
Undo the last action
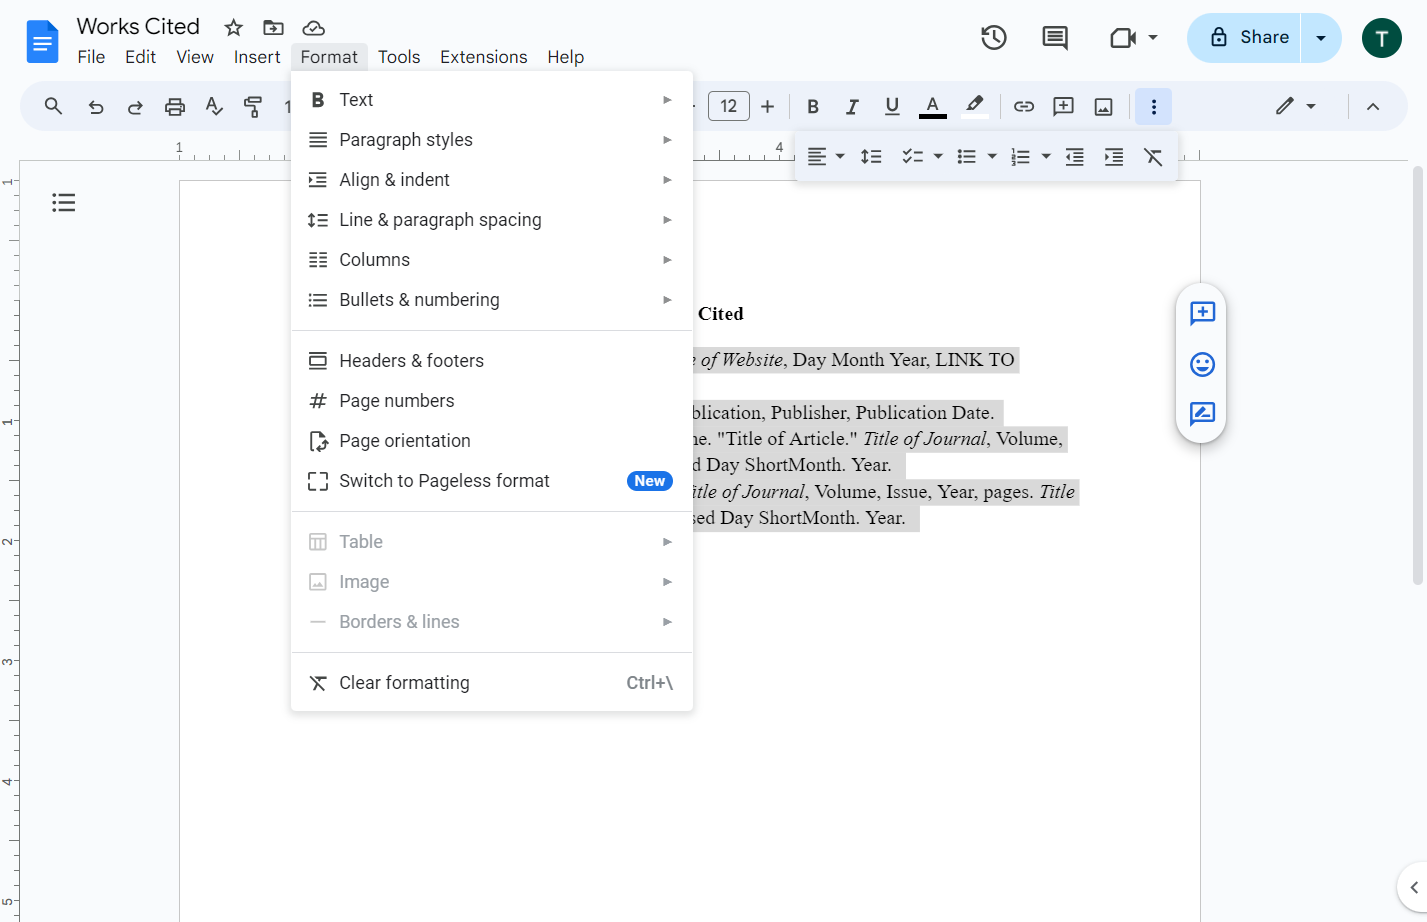tap(96, 106)
